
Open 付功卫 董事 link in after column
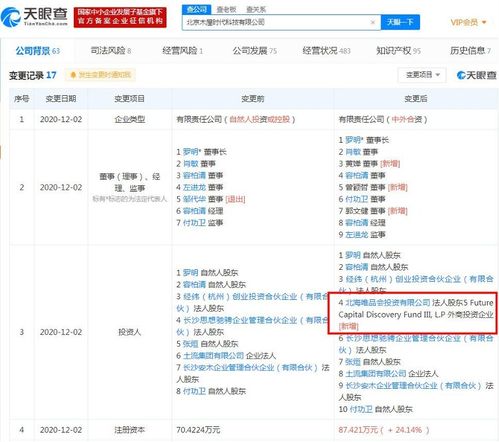(x=357, y=199)
